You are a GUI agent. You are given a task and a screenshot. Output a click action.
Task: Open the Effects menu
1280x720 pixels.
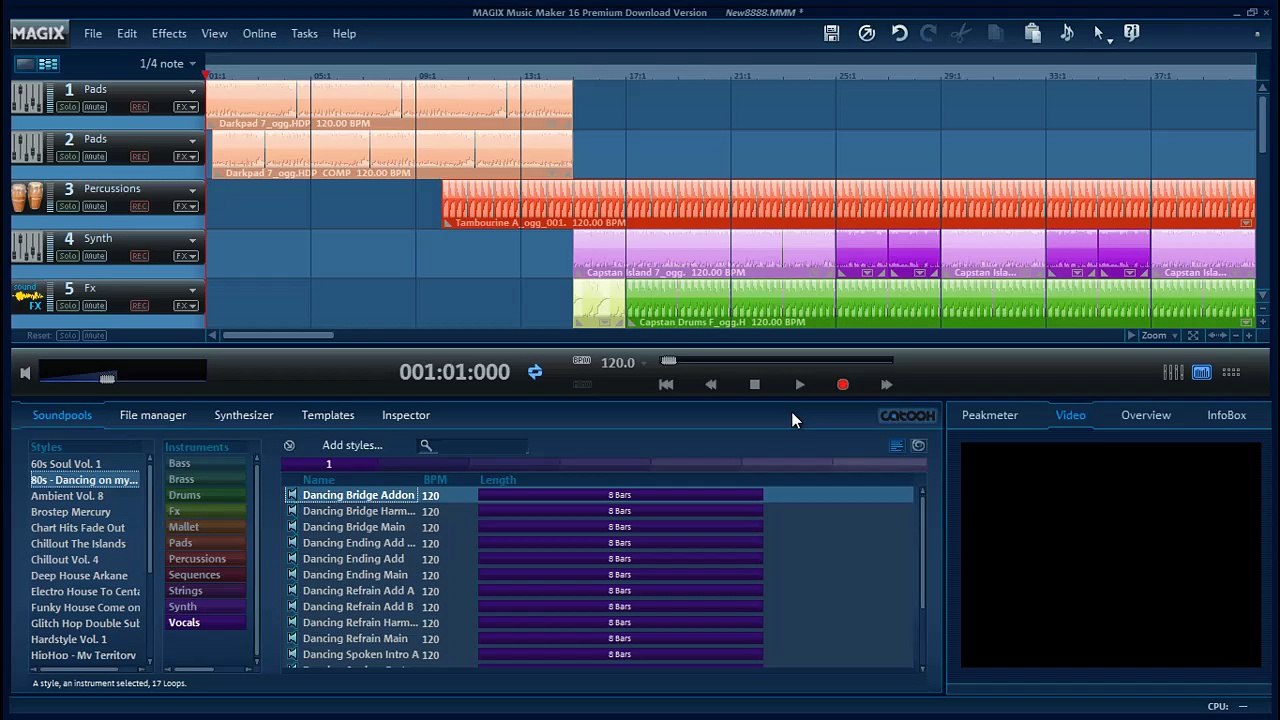169,34
